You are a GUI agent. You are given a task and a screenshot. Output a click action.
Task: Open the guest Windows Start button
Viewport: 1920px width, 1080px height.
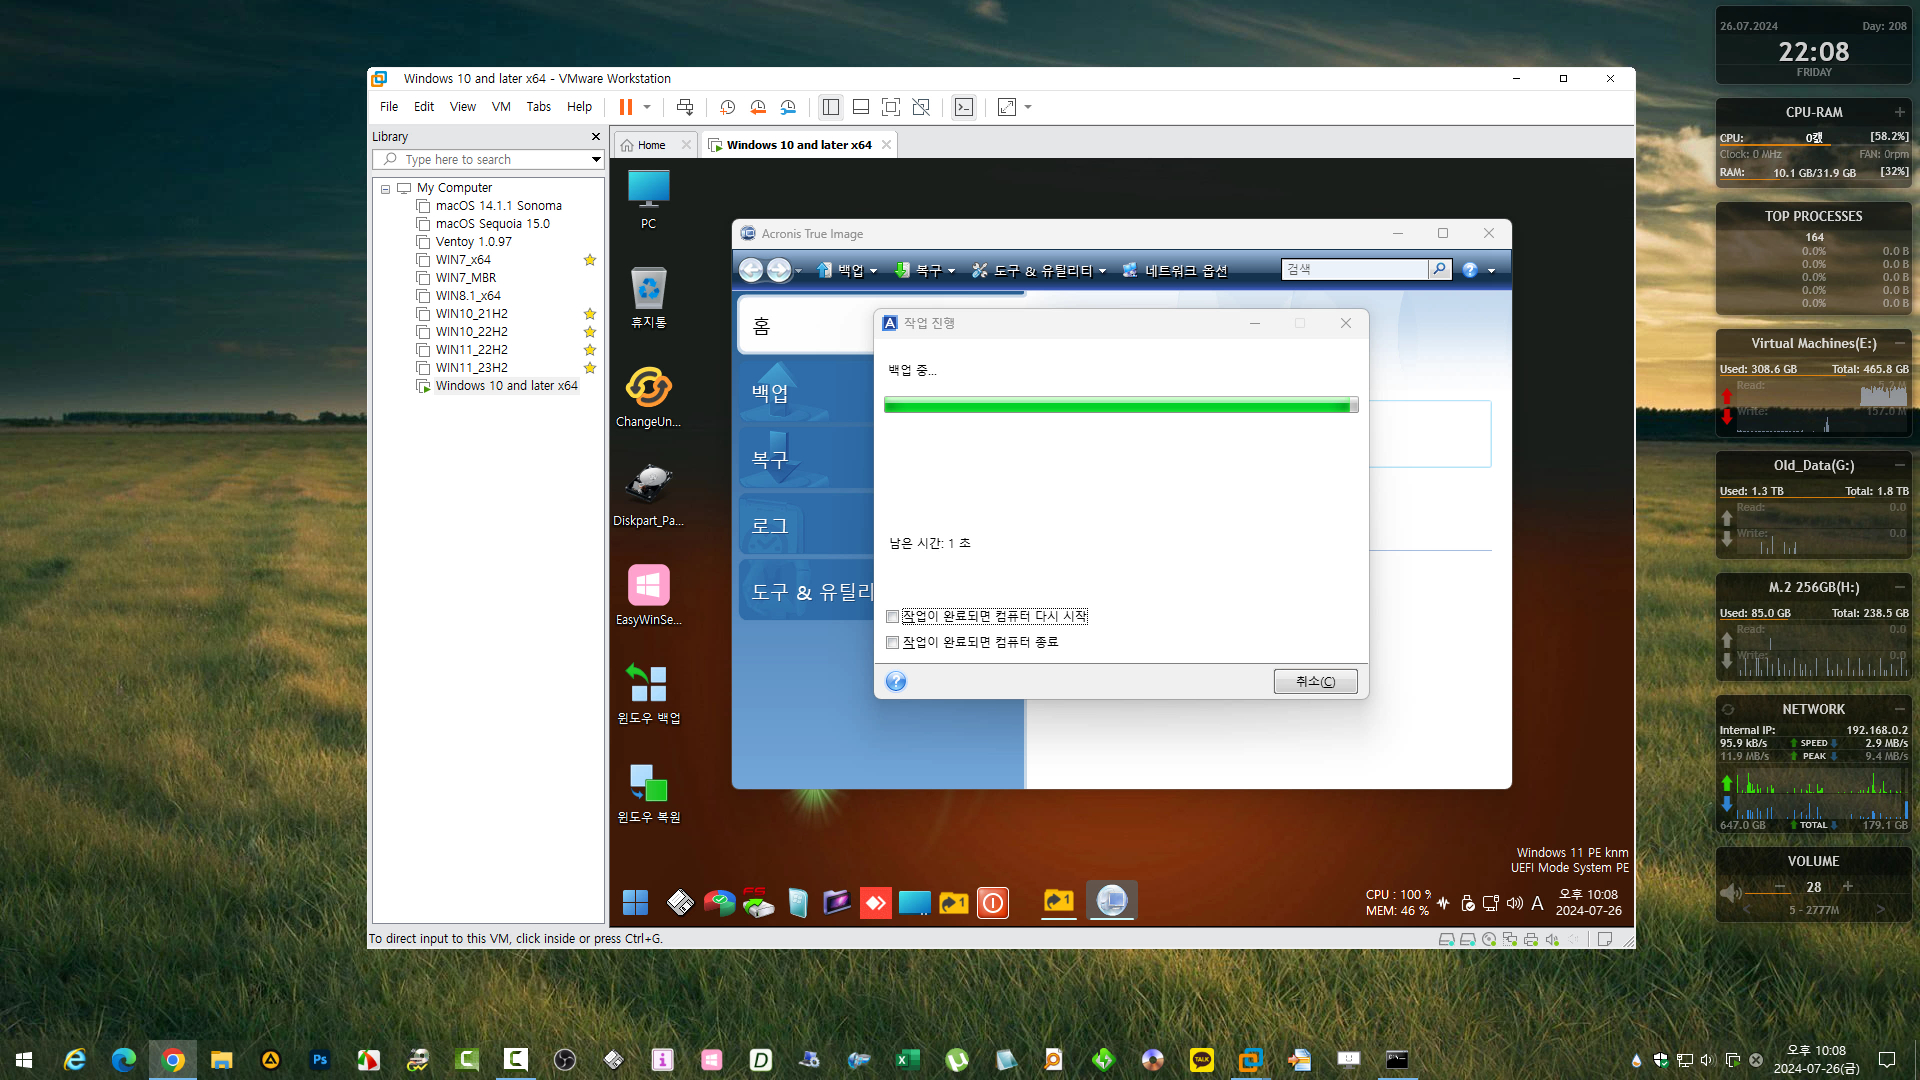point(635,903)
